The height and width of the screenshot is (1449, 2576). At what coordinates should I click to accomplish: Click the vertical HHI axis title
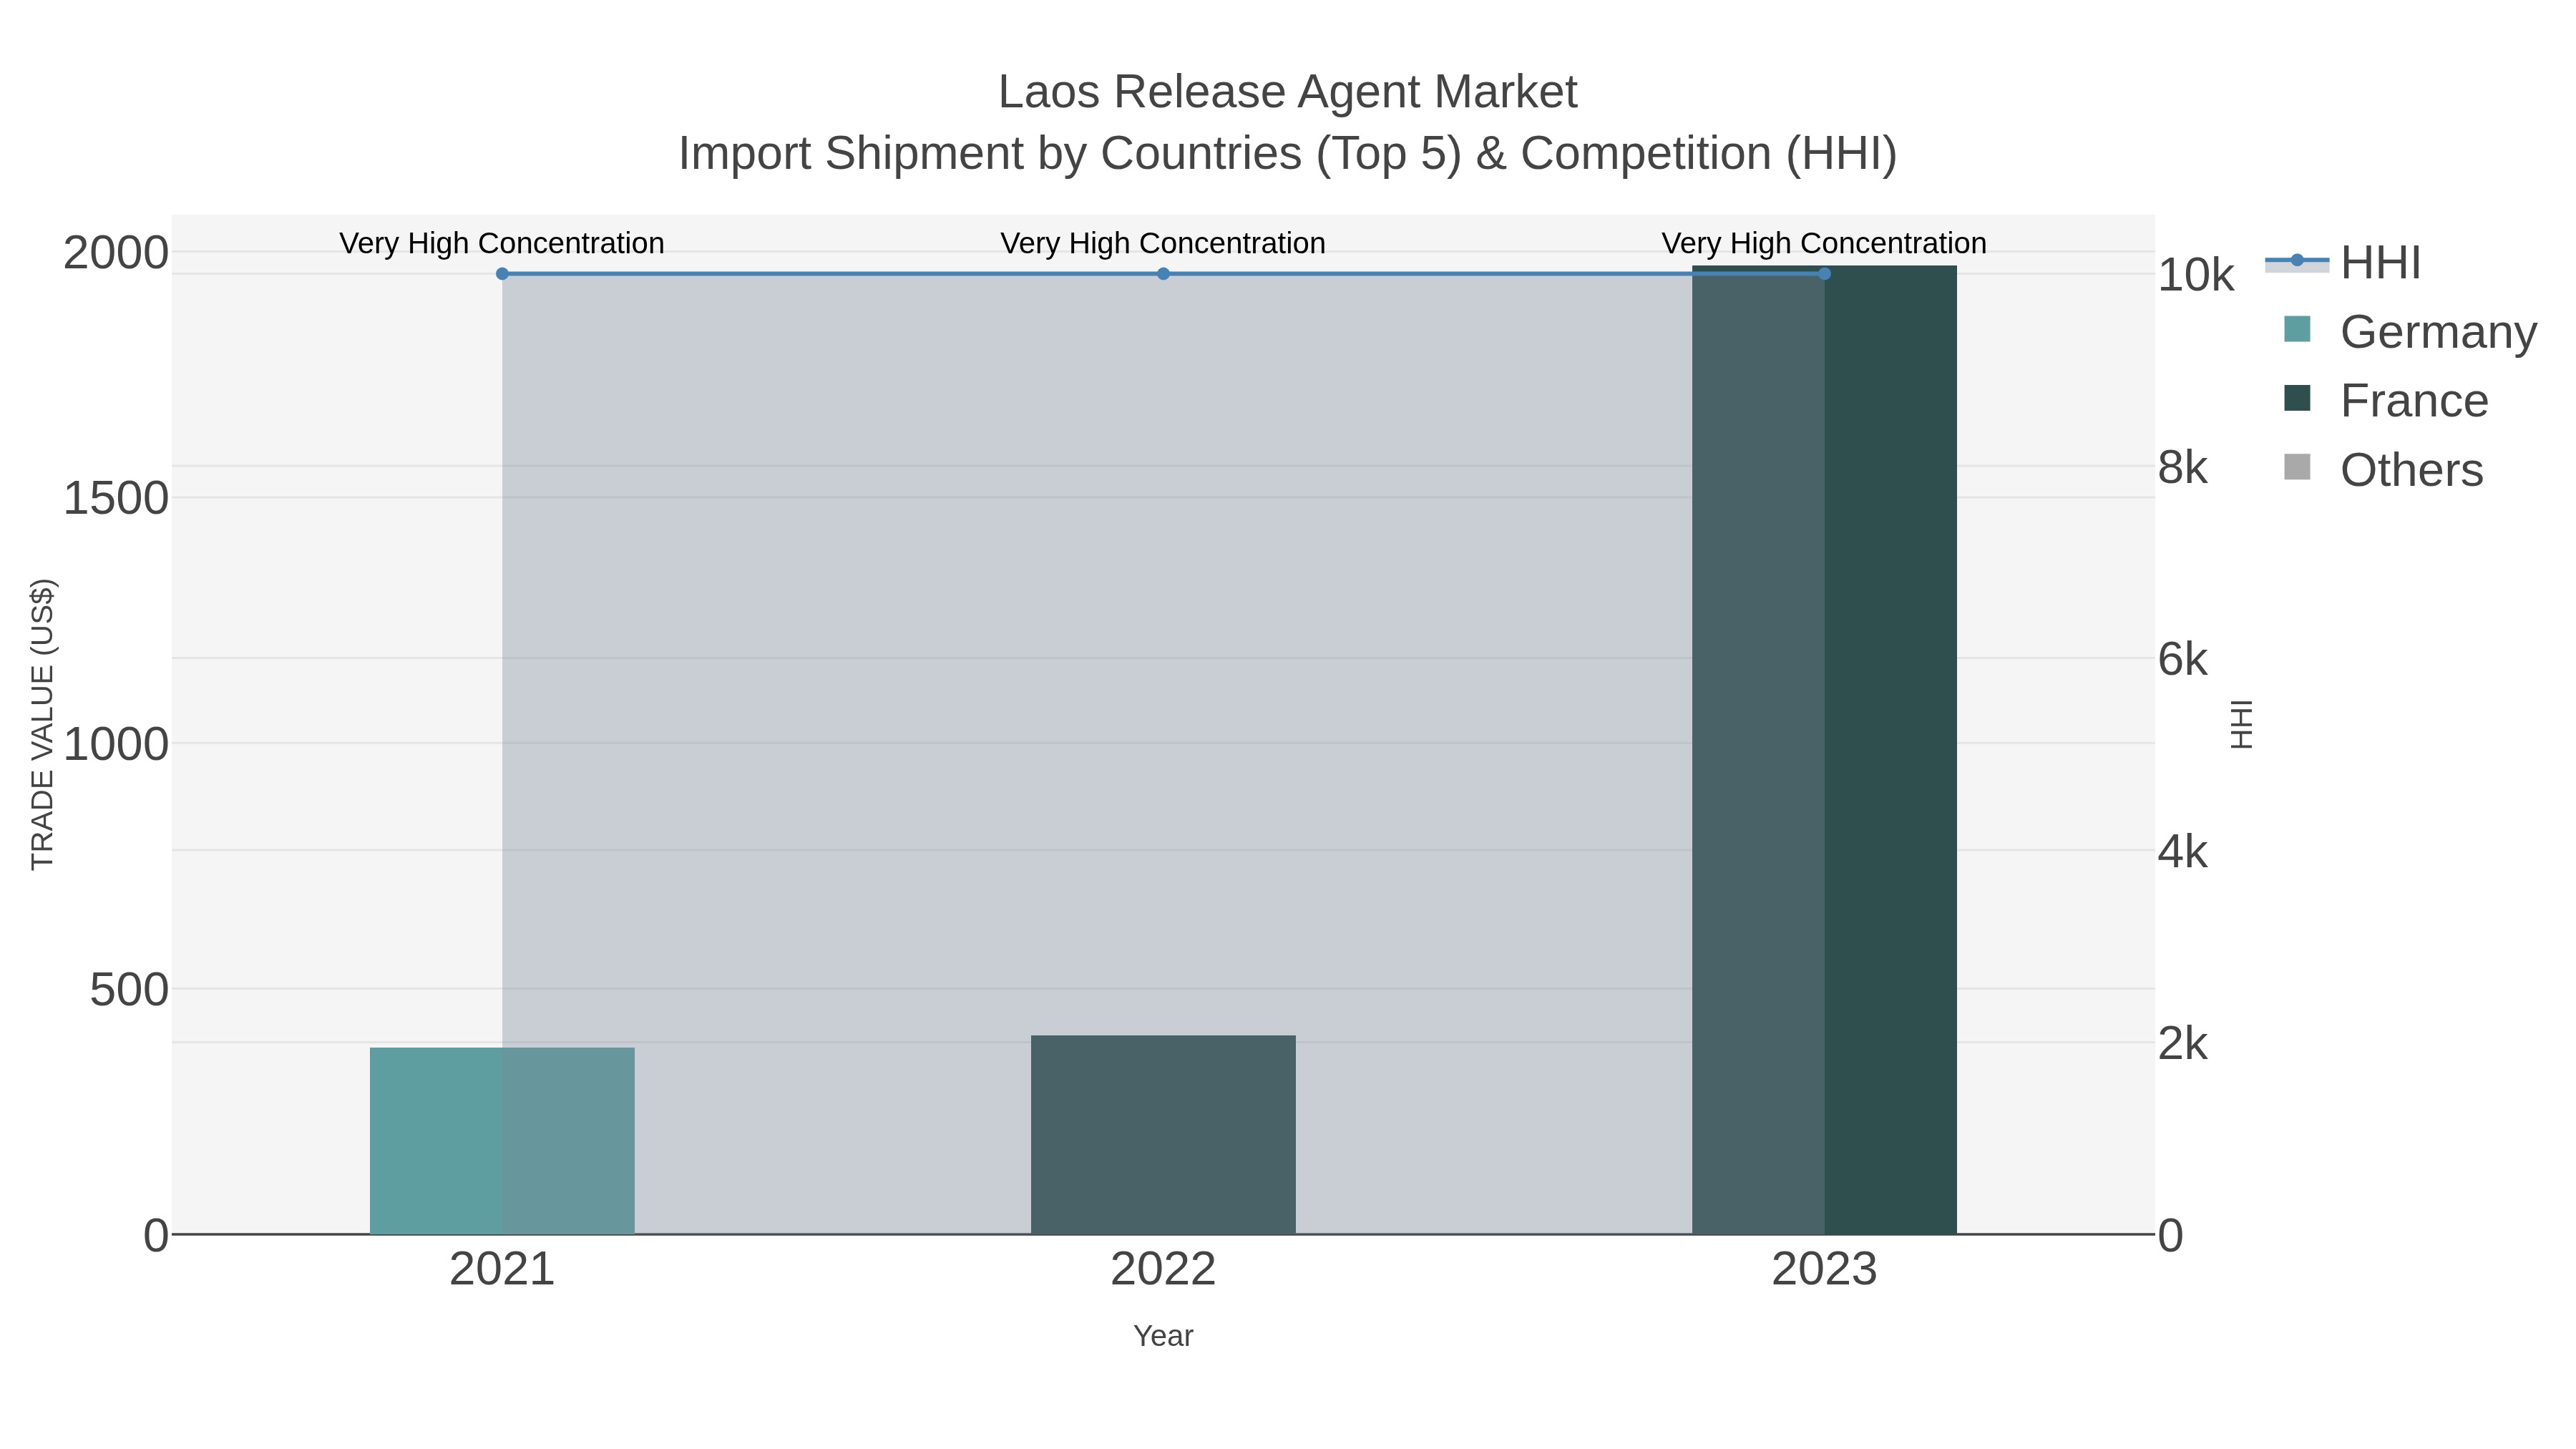[2242, 724]
